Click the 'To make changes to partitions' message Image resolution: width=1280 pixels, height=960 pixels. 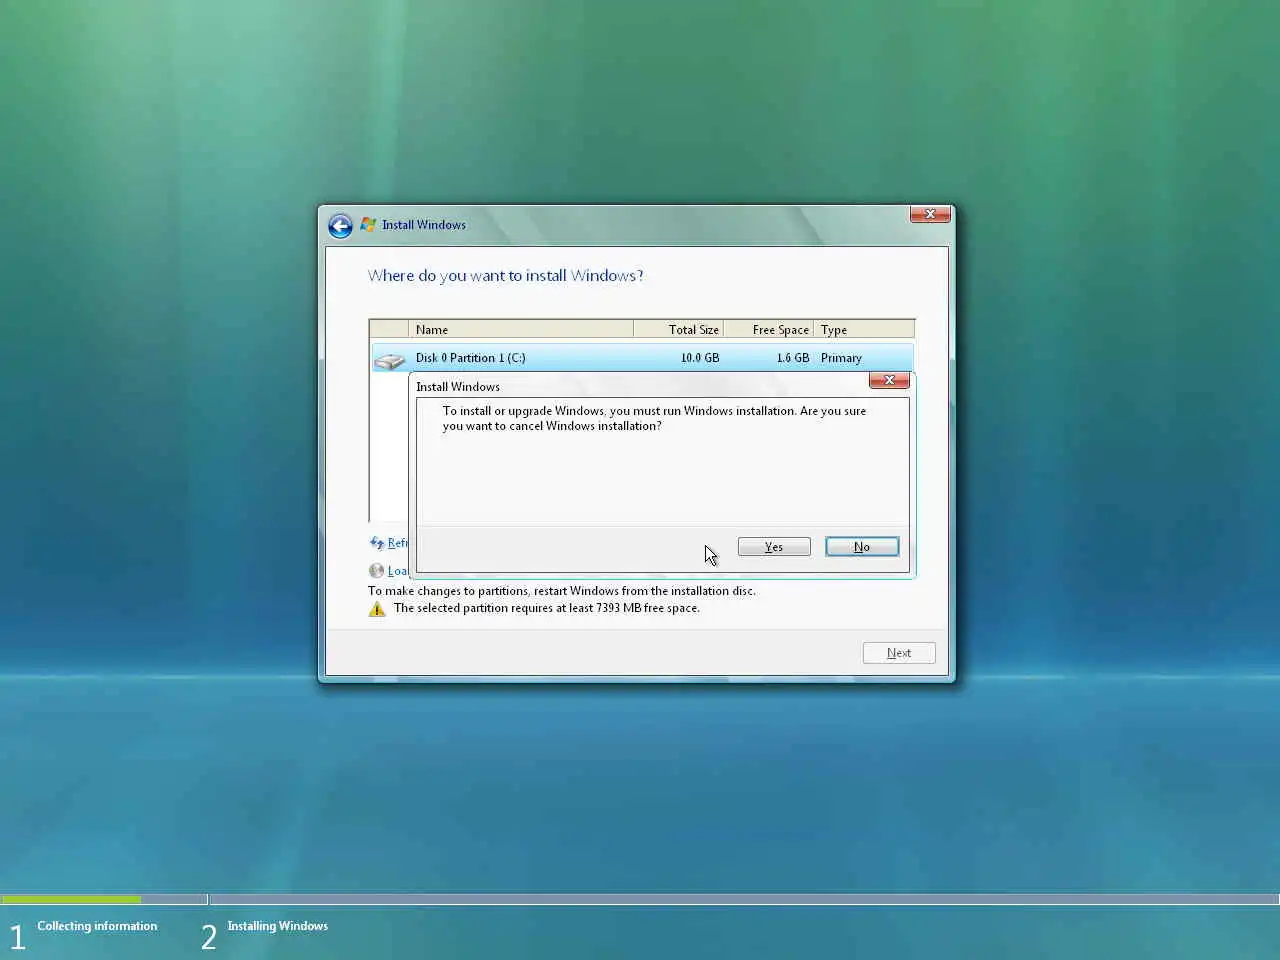point(562,591)
